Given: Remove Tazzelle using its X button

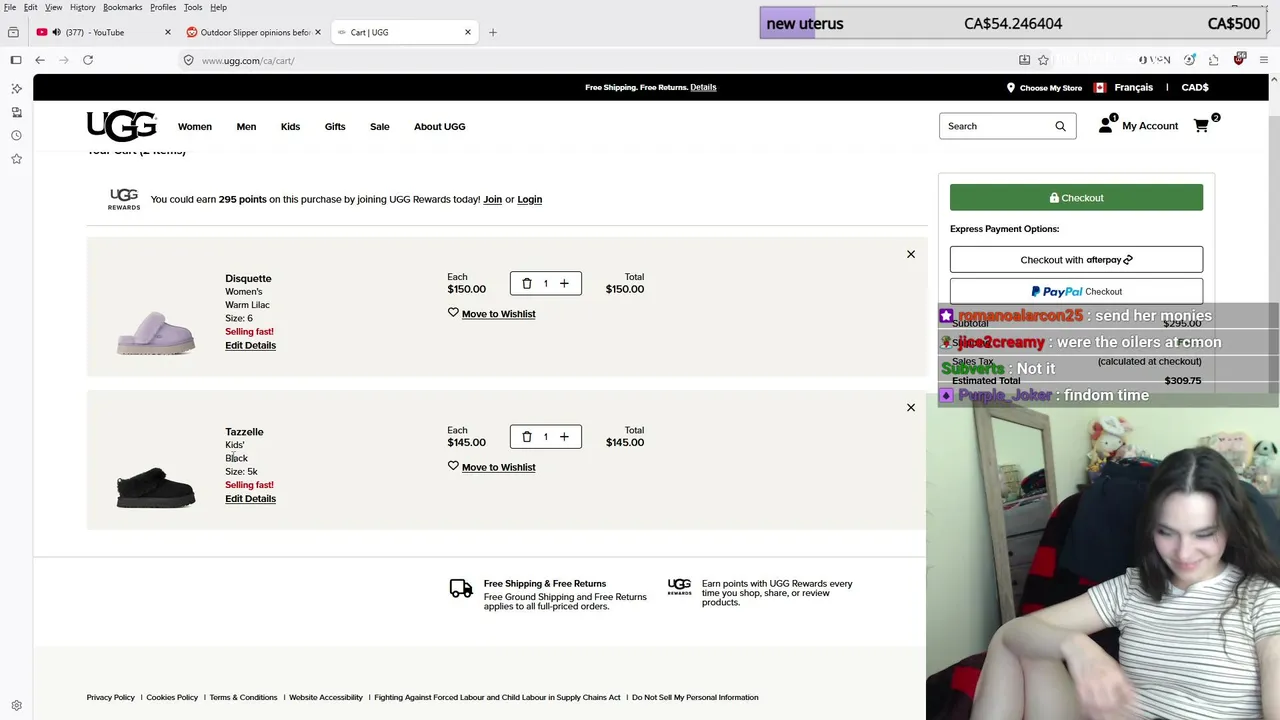Looking at the screenshot, I should tap(911, 407).
